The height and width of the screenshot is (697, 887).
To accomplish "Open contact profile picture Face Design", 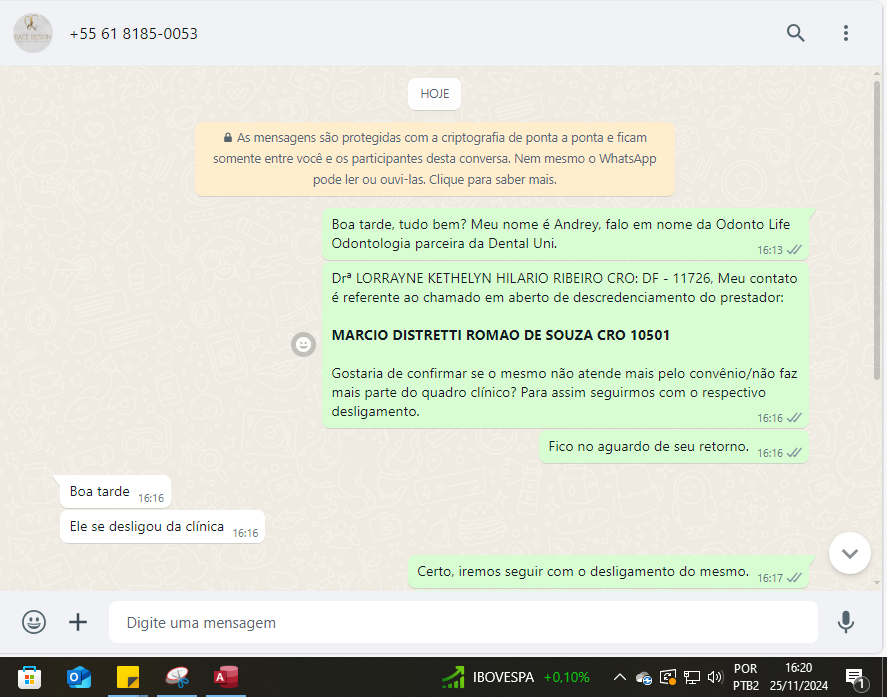I will tap(33, 33).
